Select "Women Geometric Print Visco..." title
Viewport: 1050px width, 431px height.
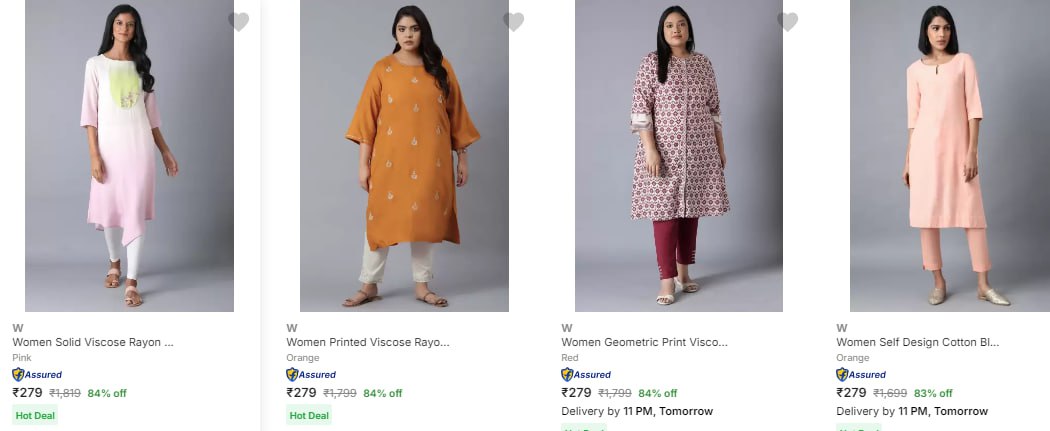(644, 342)
